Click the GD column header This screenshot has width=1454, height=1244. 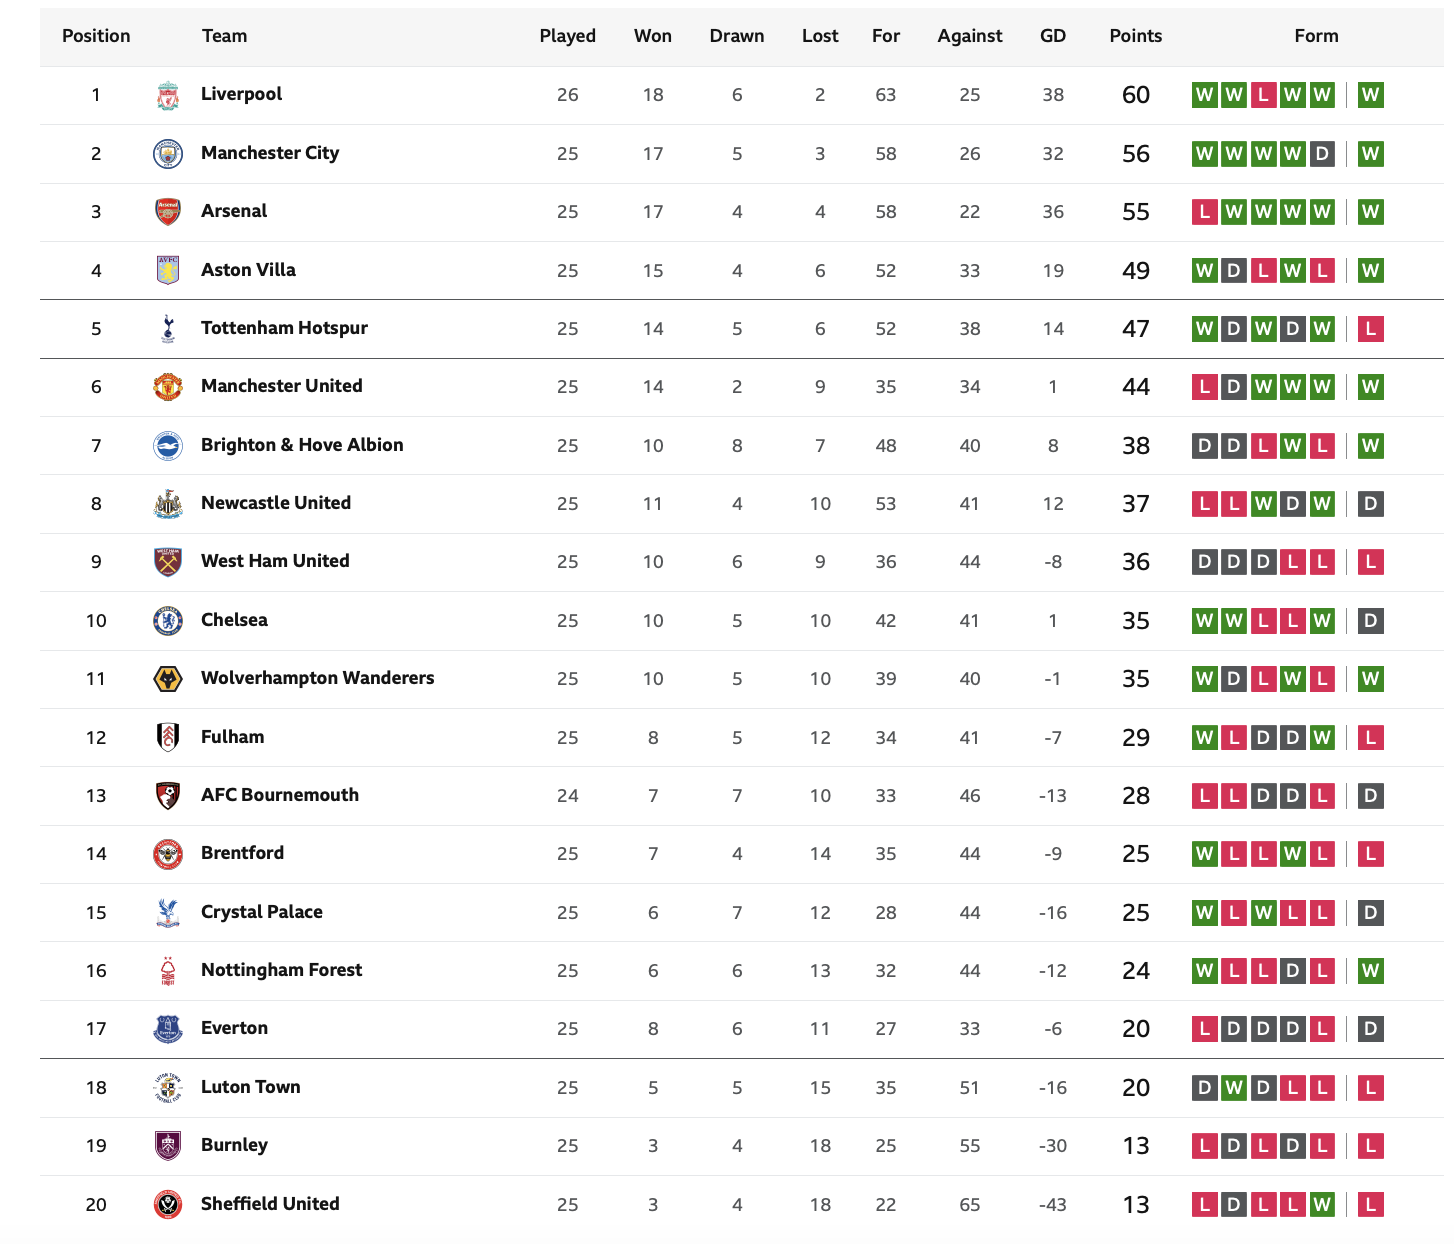[1053, 36]
